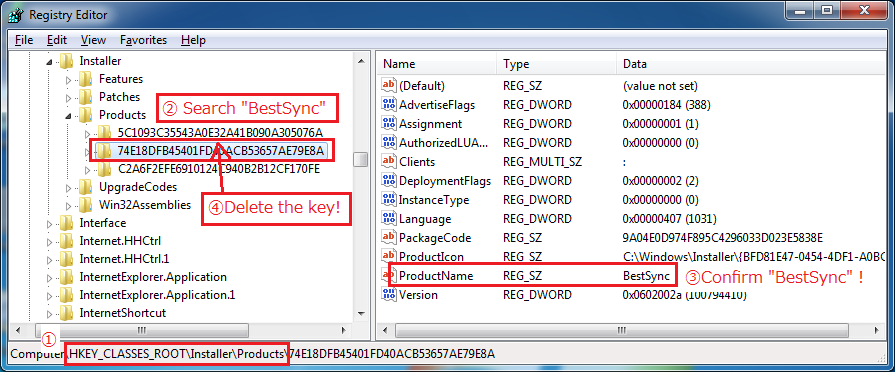Viewport: 895px width, 372px height.
Task: Open the View menu
Action: coord(93,40)
